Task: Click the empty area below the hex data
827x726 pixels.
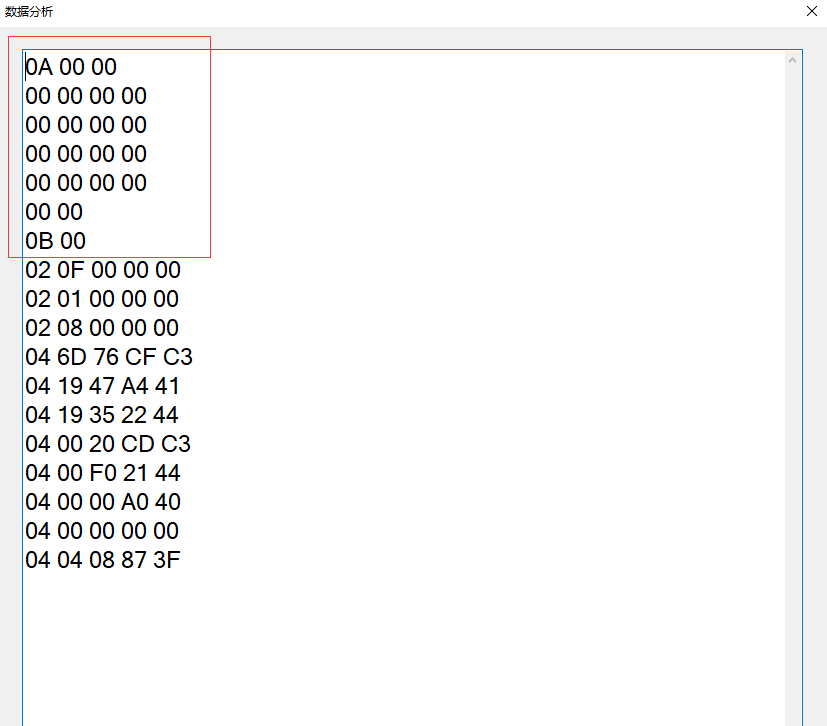Action: point(403,648)
